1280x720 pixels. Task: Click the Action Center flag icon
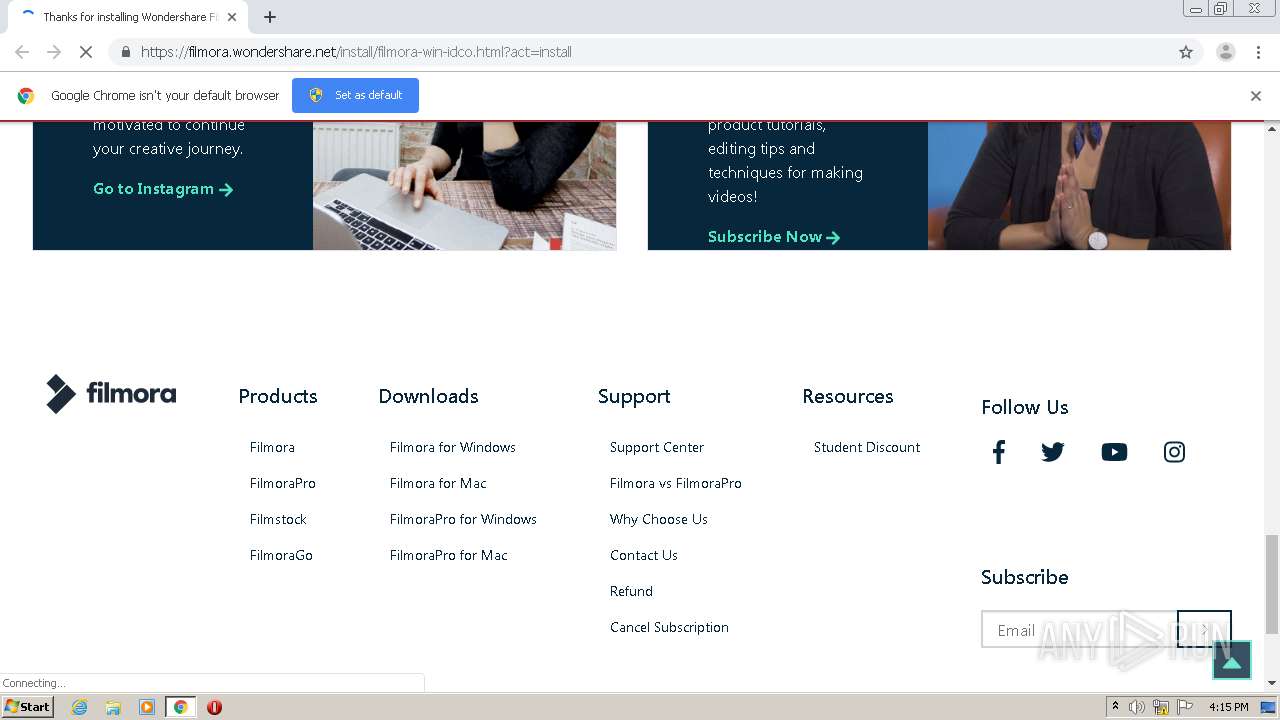(1185, 707)
